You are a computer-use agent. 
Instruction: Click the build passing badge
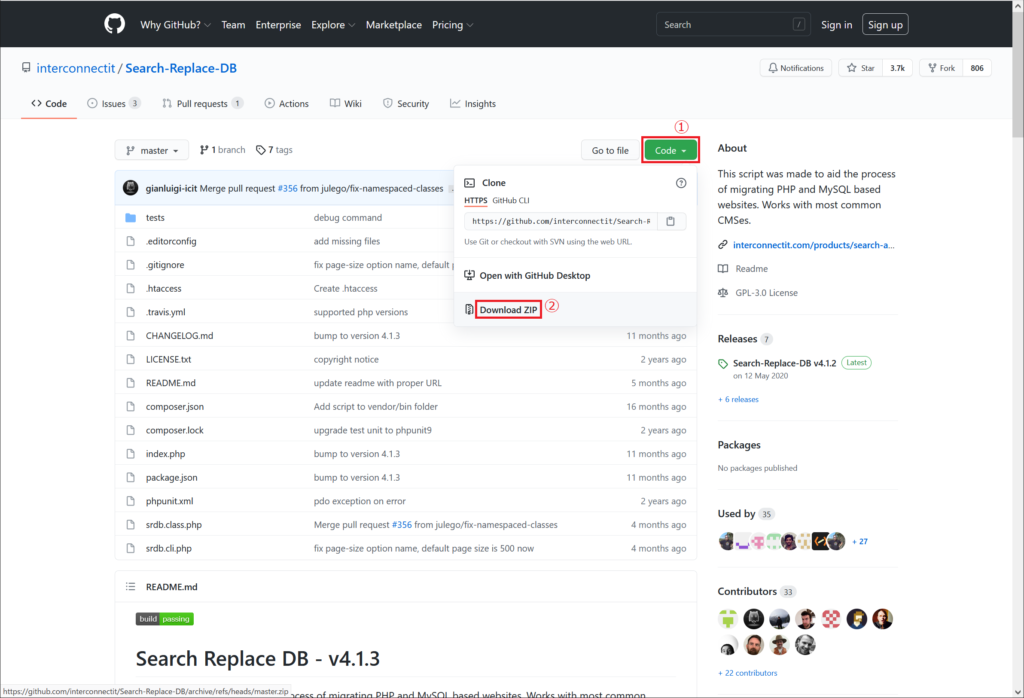point(165,619)
